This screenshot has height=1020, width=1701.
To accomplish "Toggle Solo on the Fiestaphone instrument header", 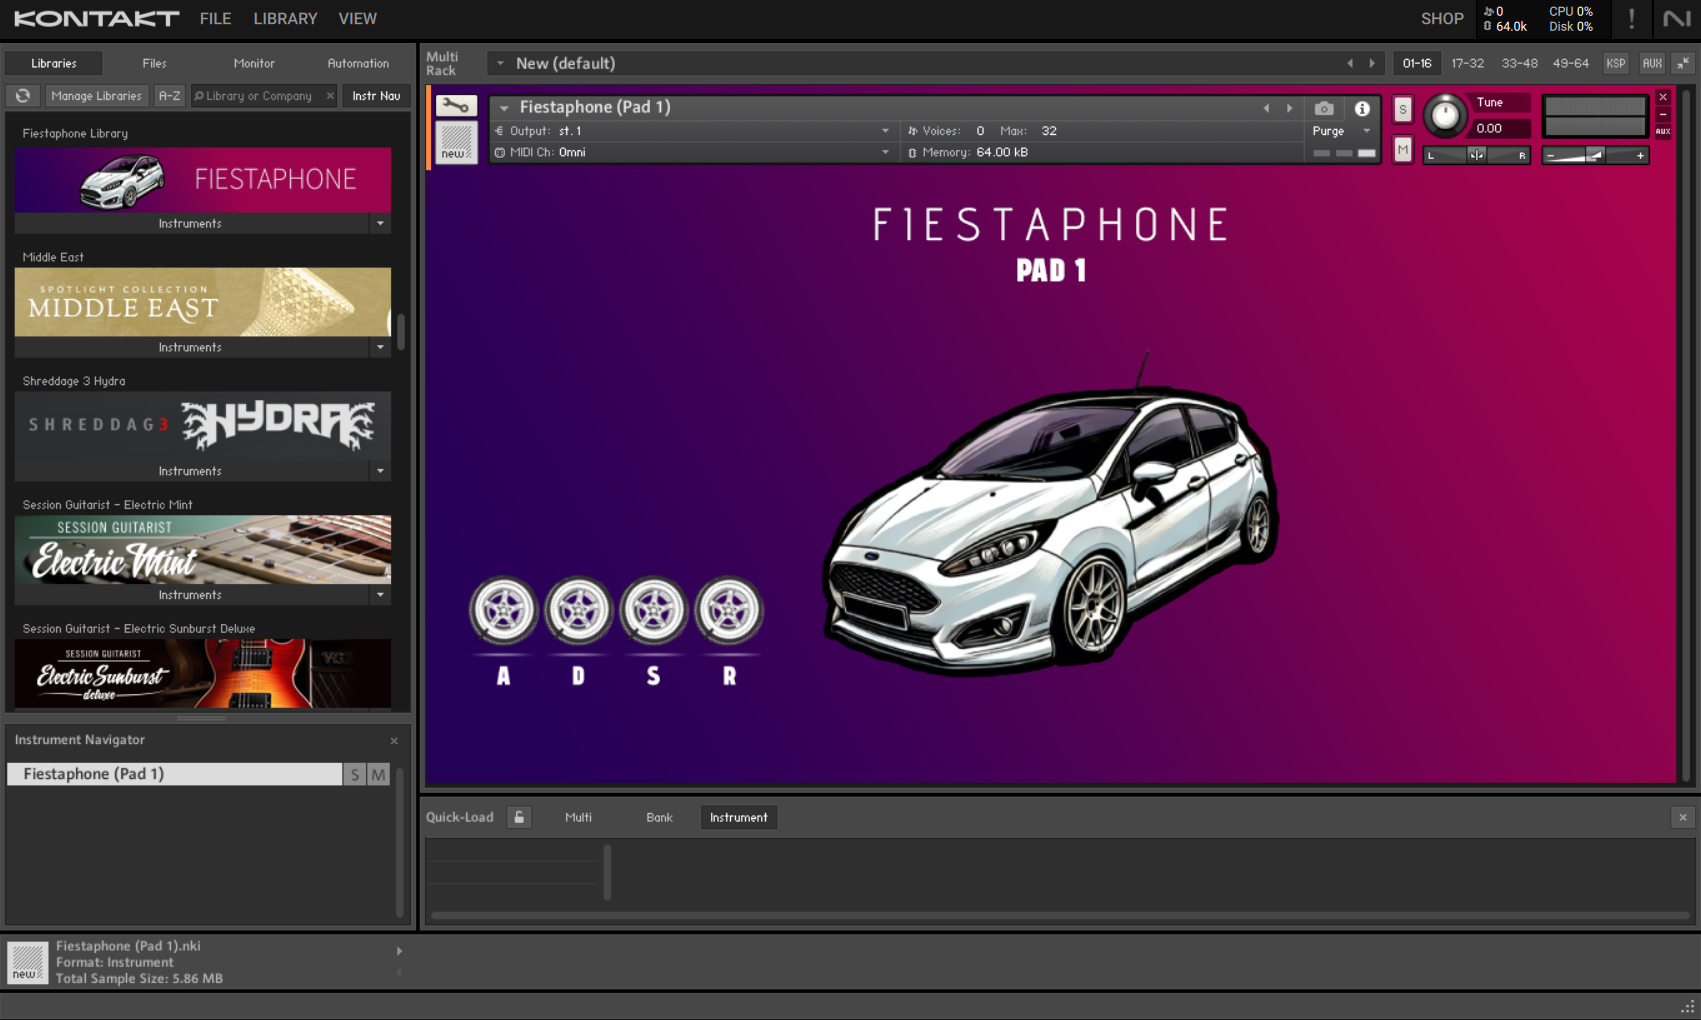I will click(1403, 109).
